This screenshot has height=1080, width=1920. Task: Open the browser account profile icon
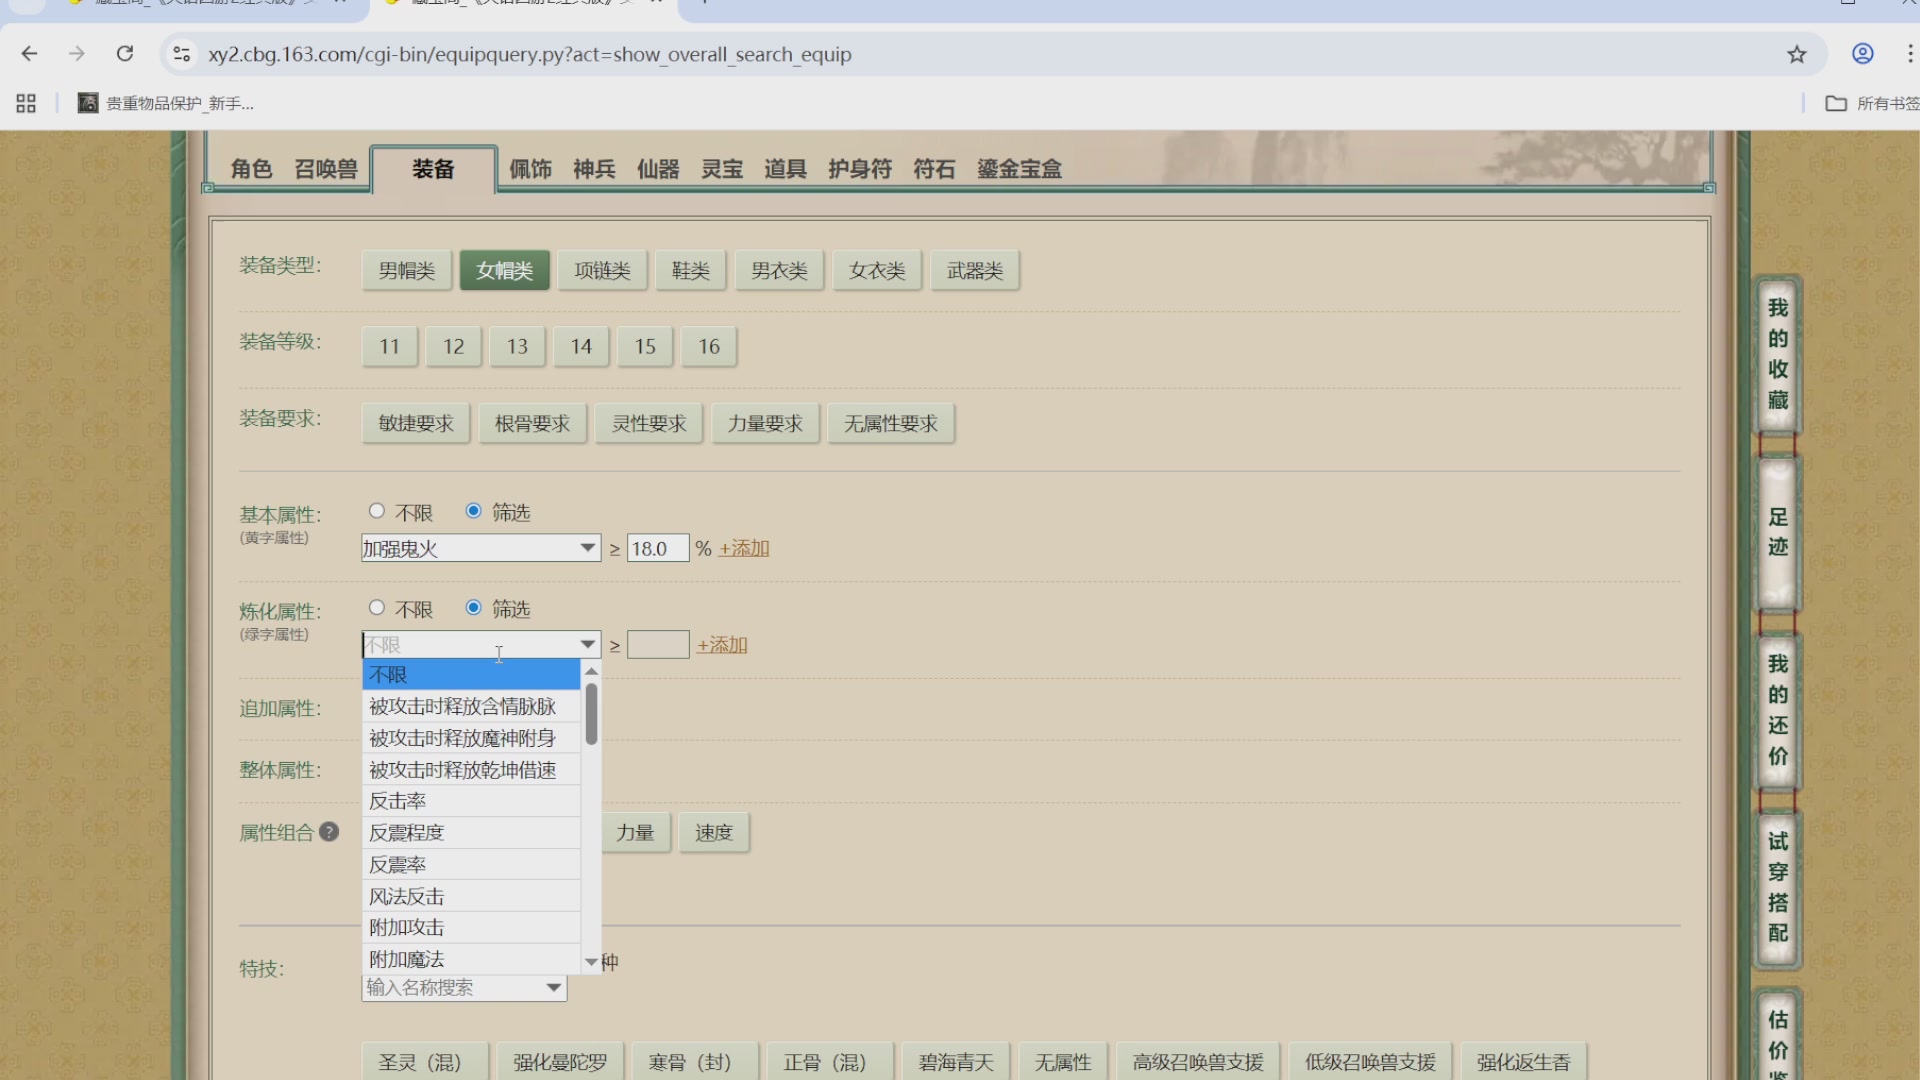(x=1862, y=54)
